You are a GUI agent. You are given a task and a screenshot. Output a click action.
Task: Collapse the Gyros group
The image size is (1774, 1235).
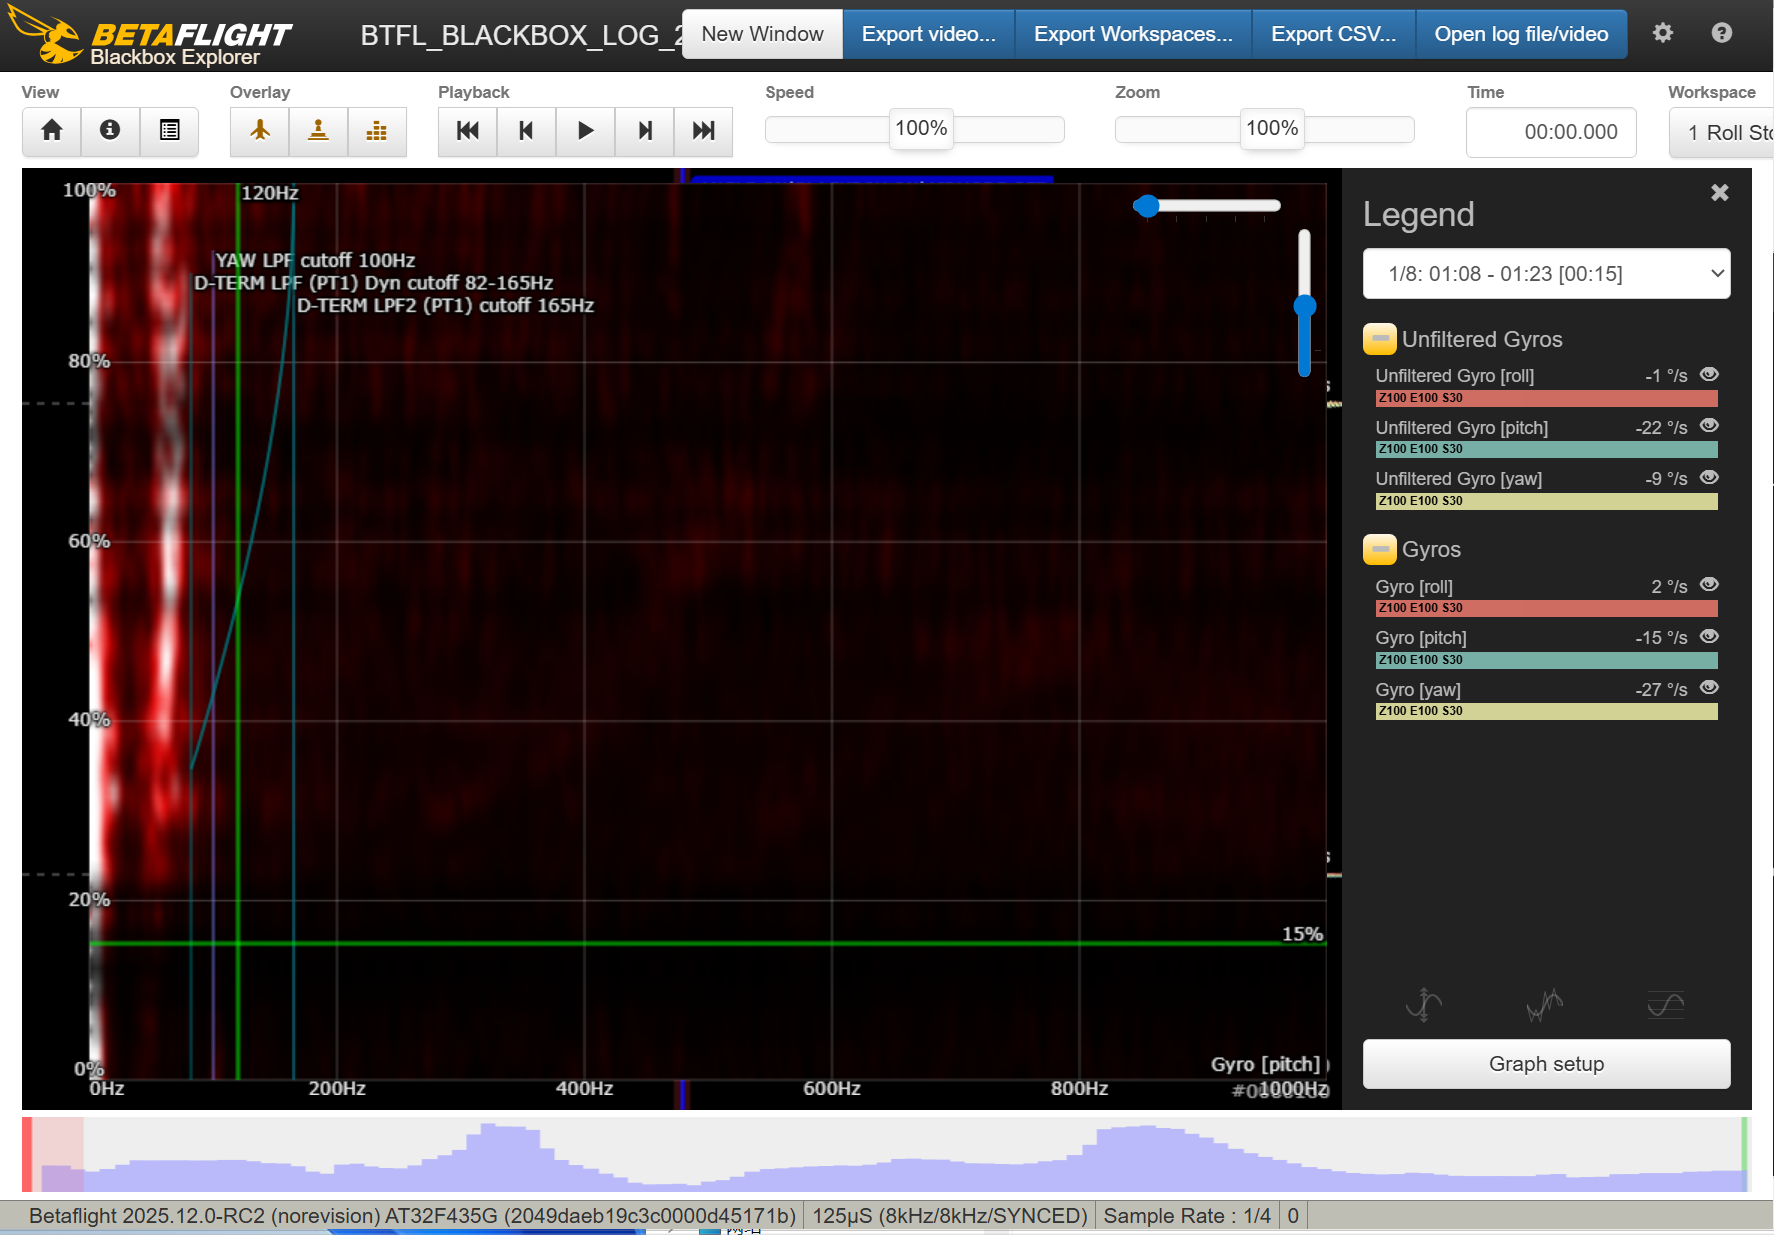[x=1379, y=549]
